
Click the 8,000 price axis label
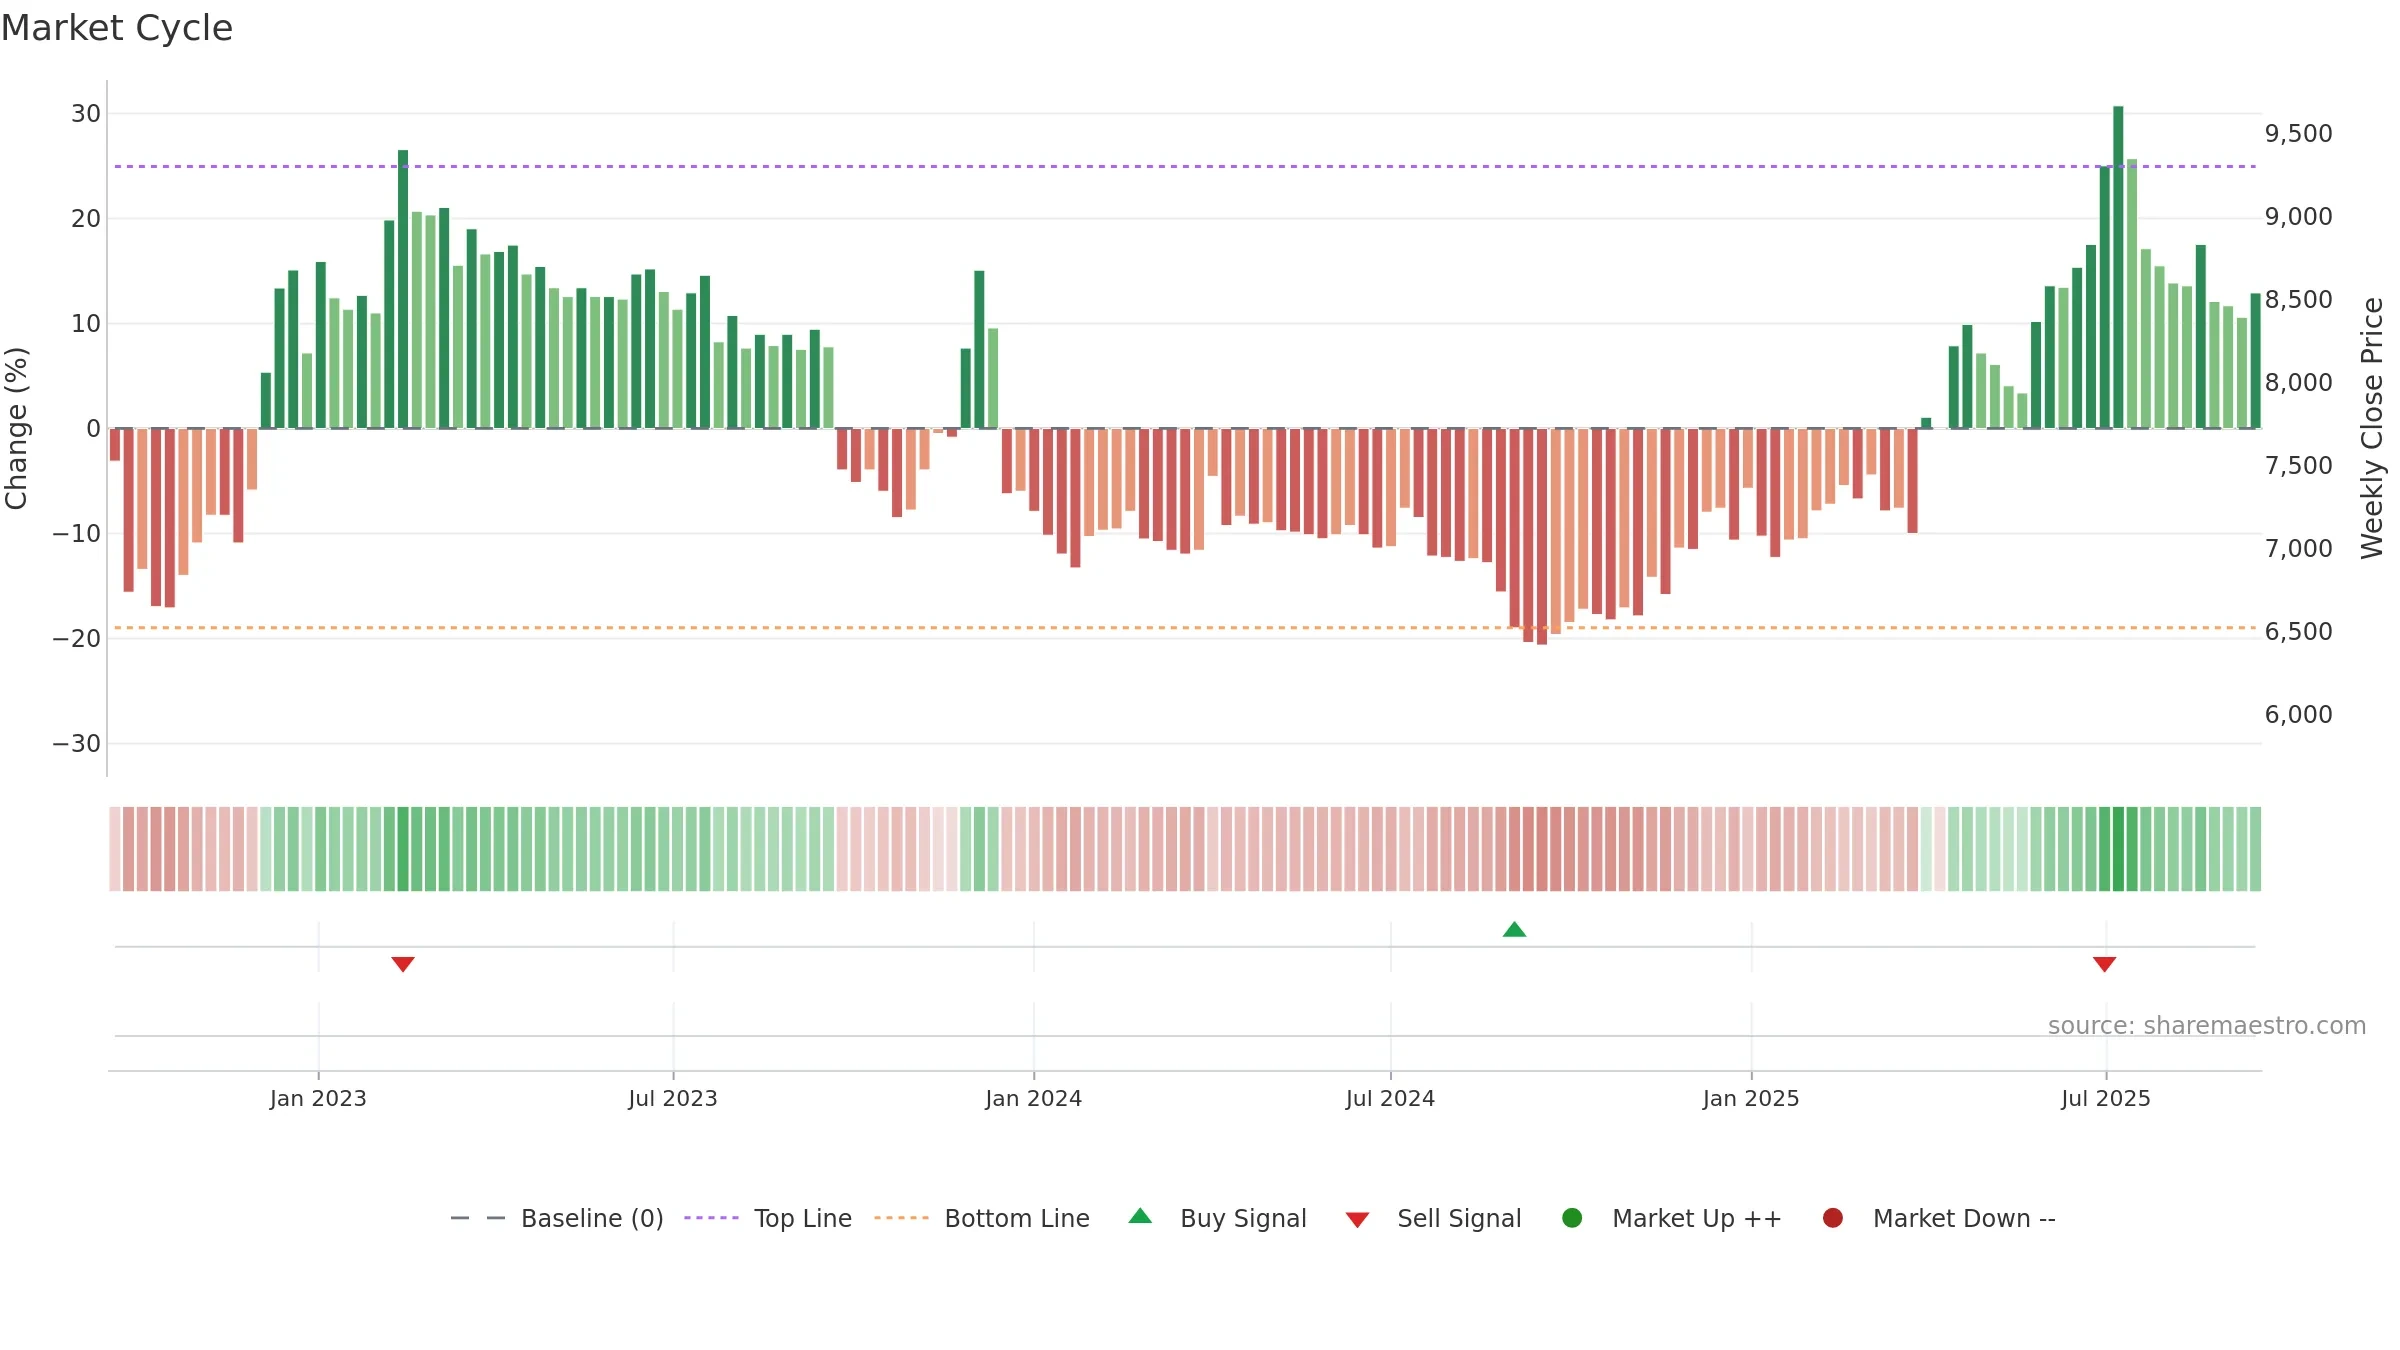[x=2298, y=383]
